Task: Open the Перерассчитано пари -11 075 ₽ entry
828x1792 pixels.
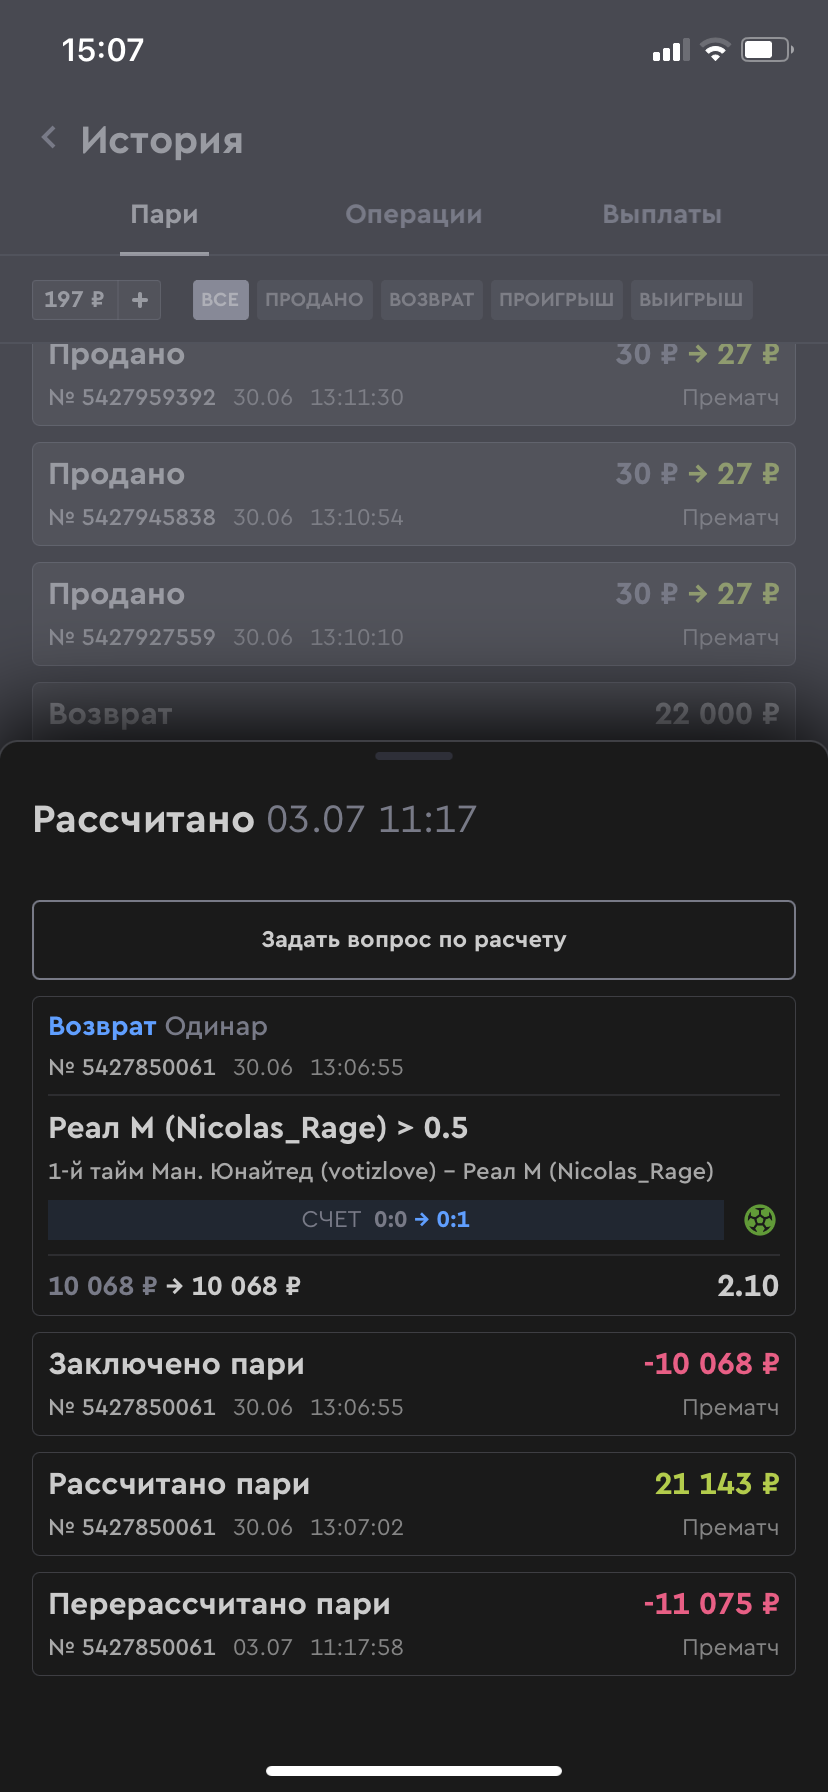Action: click(414, 1624)
